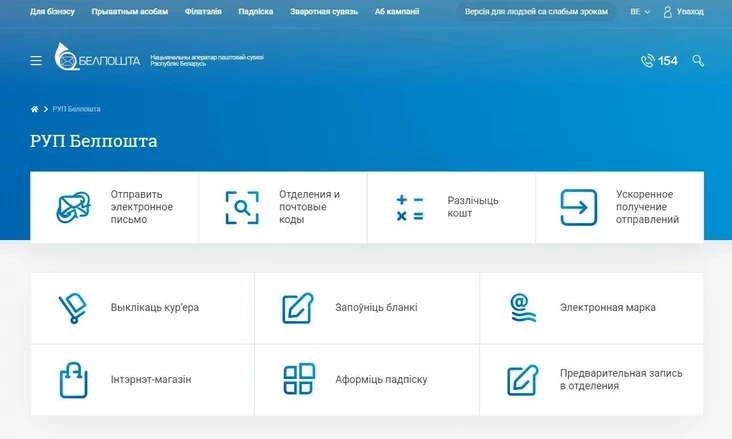Open search with the magnifier icon
The height and width of the screenshot is (439, 732).
698,61
